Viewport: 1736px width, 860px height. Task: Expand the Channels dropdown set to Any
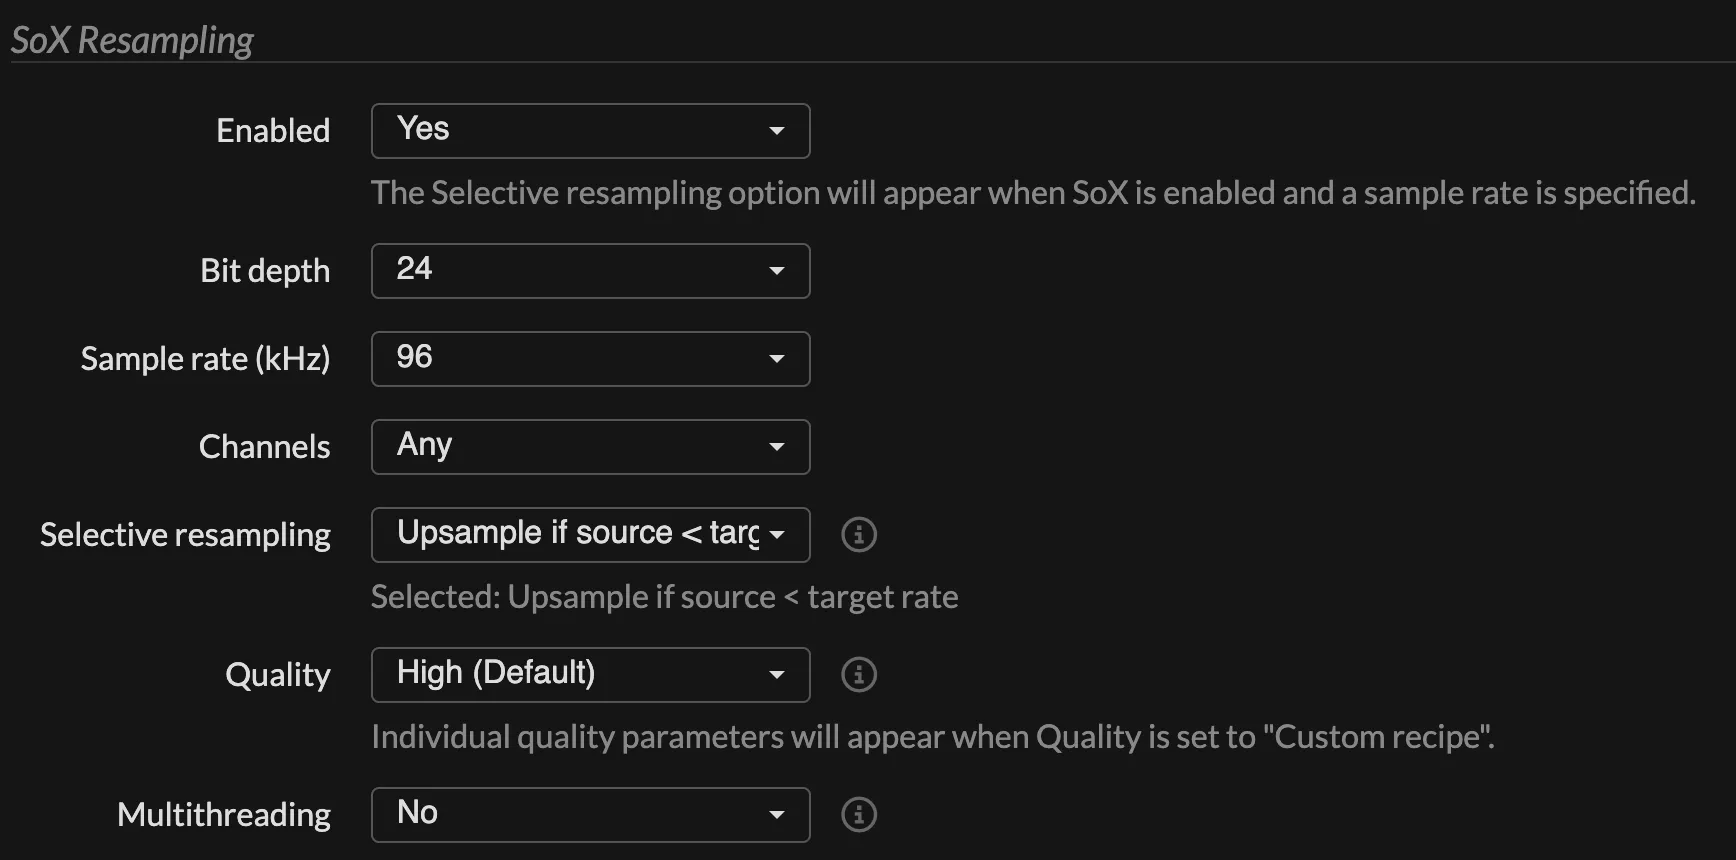[x=590, y=447]
